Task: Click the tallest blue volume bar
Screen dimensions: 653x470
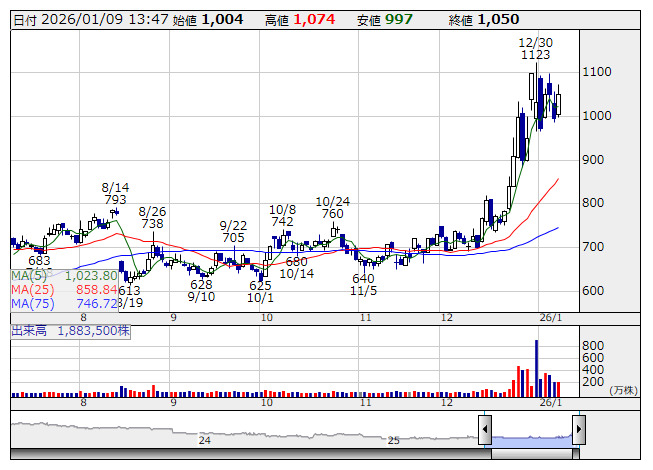Action: pyautogui.click(x=536, y=367)
